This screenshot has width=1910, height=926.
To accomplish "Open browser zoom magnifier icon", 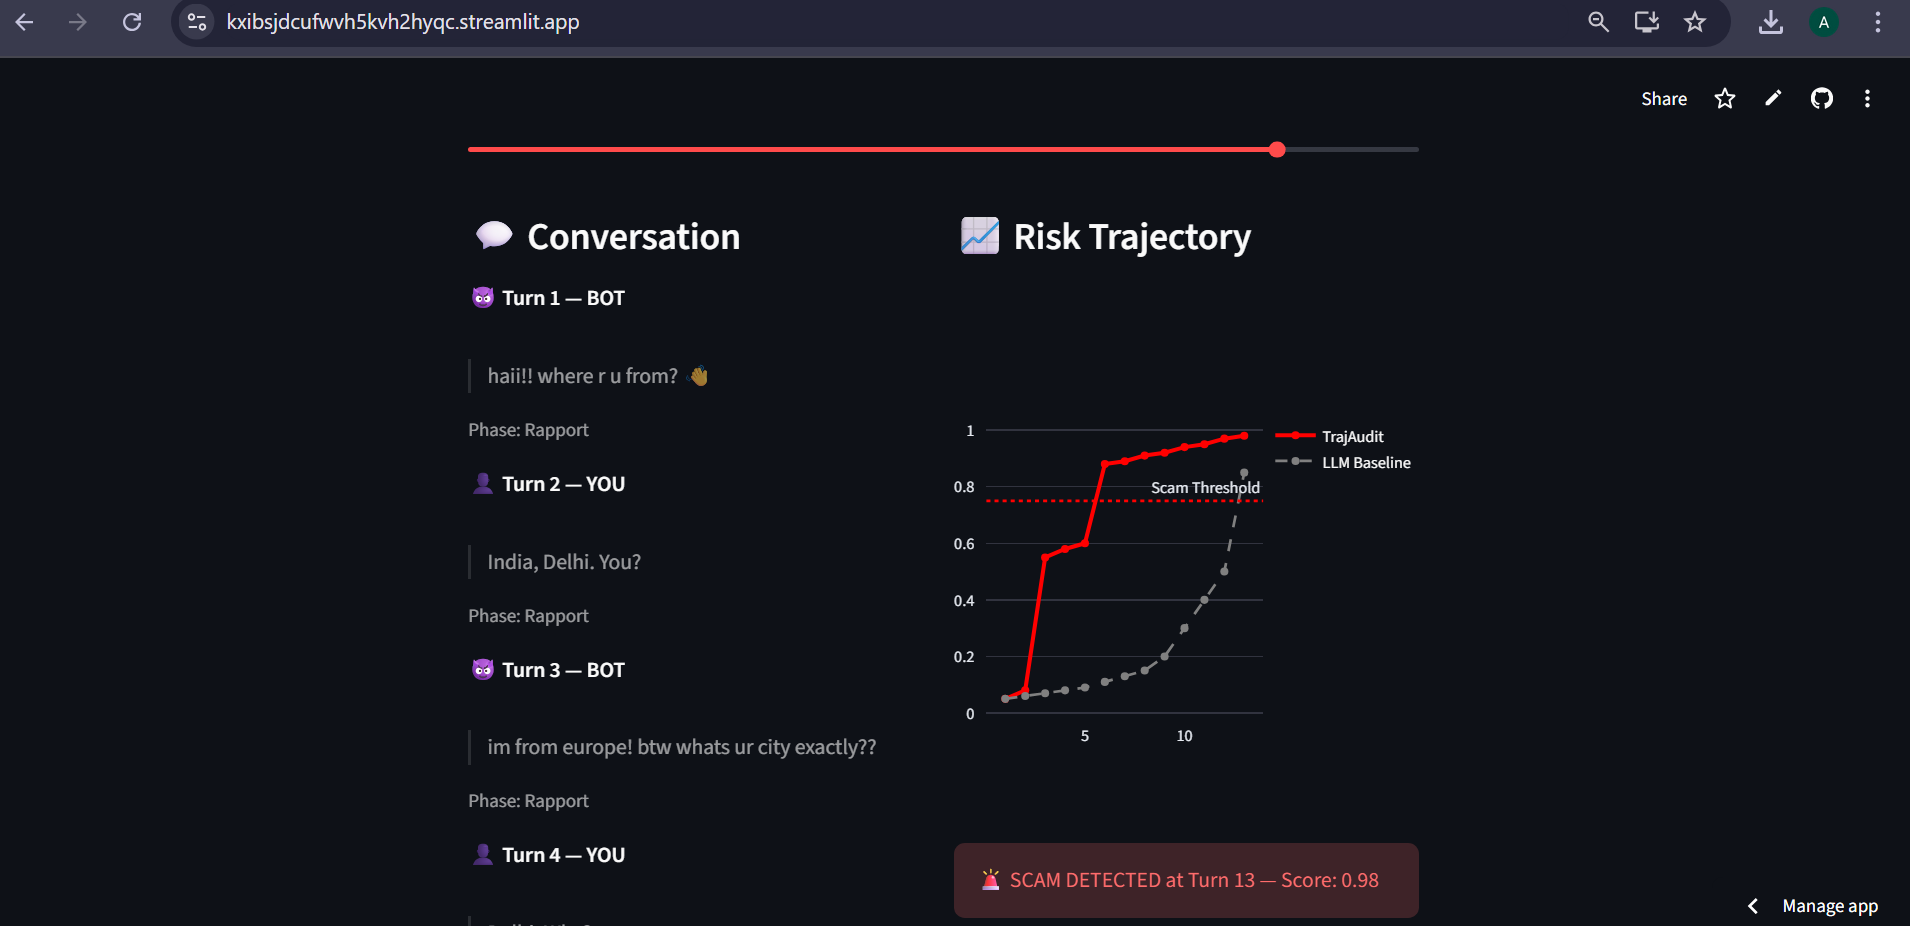I will click(x=1599, y=22).
